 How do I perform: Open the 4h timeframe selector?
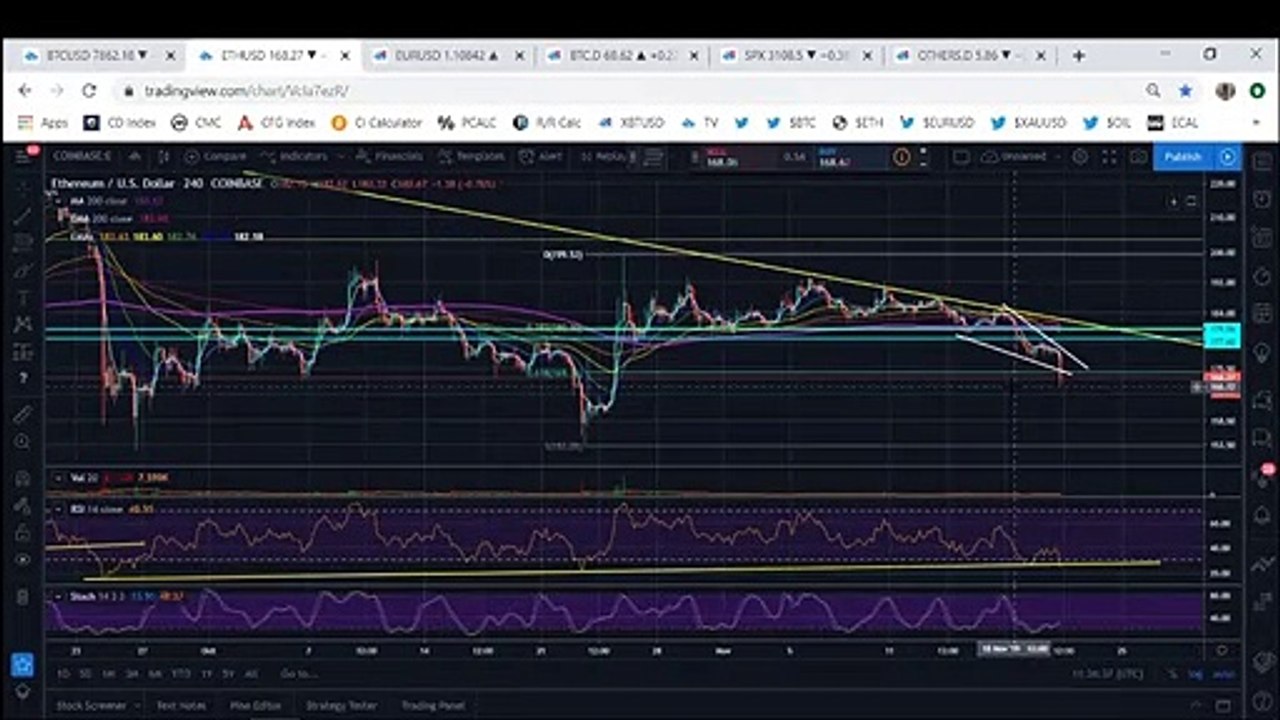[135, 157]
